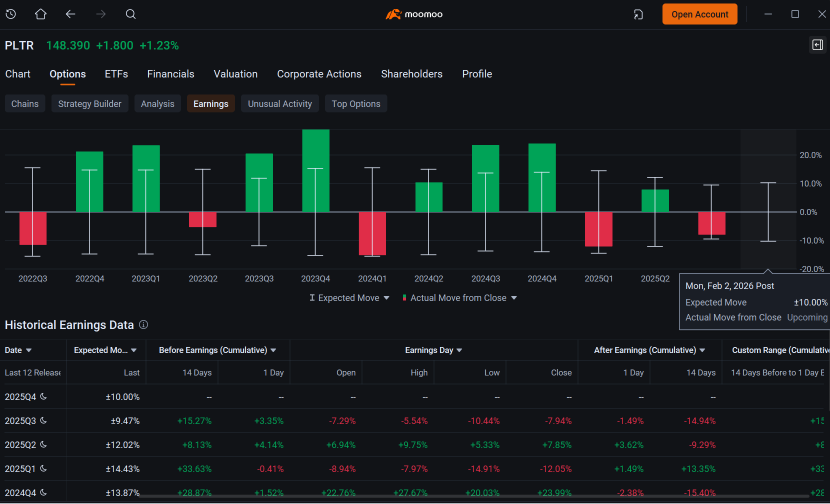Click the moon icon in the 2025Q3 row

pyautogui.click(x=43, y=420)
